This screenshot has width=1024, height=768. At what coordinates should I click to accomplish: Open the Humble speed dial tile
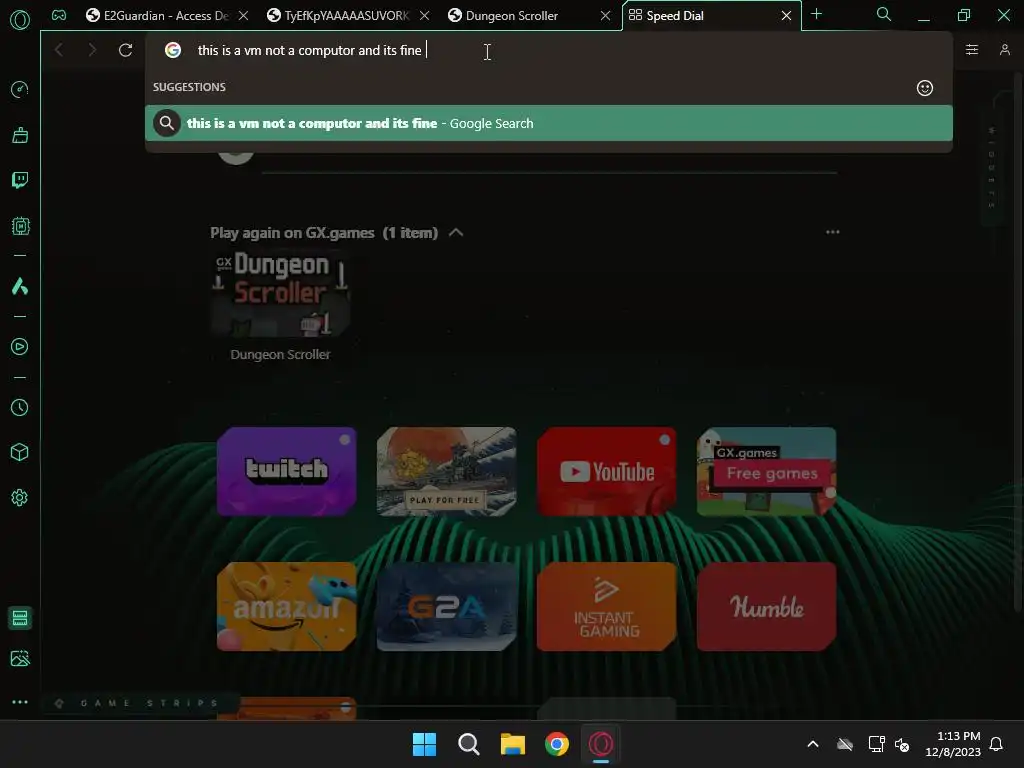[x=767, y=607]
